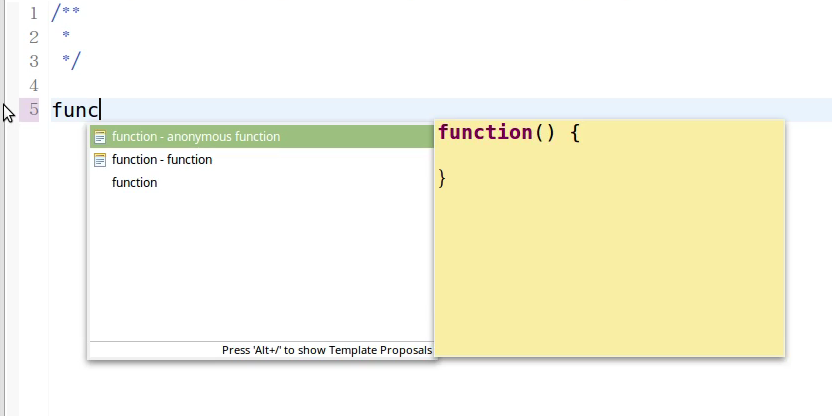Place cursor in typed 'func' text
832x416 pixels.
[75, 110]
